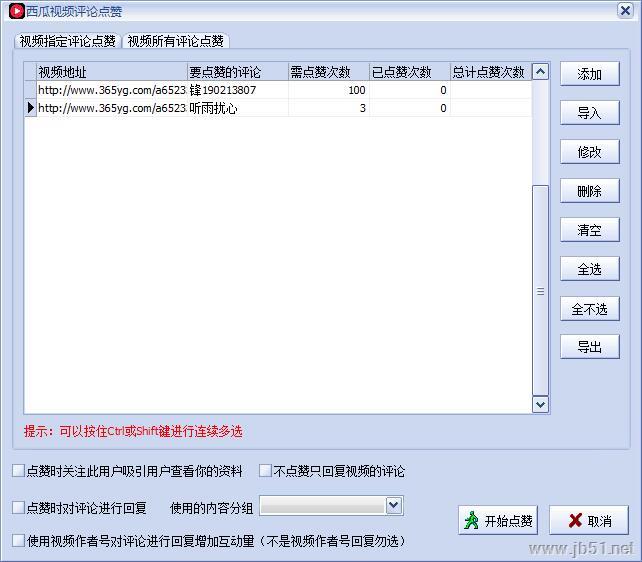Viewport: 642px width, 562px height.
Task: Enable 点赞时关注此用户吸引用户查看你的资料 checkbox
Action: coord(18,471)
